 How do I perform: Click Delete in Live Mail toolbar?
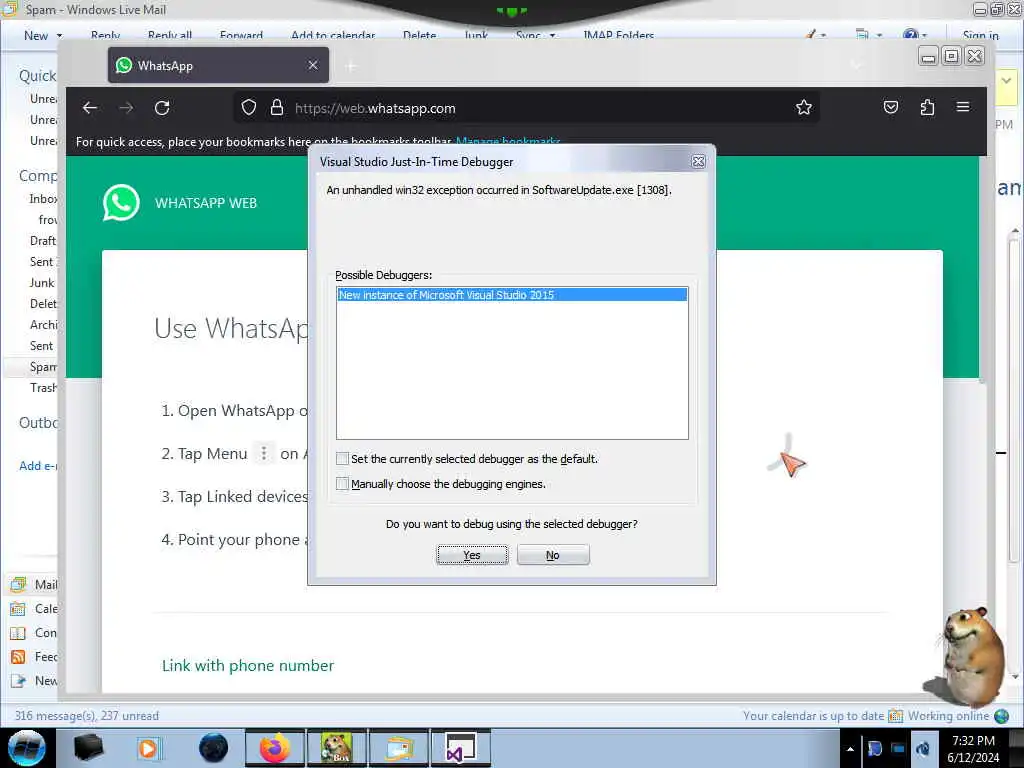pos(419,35)
